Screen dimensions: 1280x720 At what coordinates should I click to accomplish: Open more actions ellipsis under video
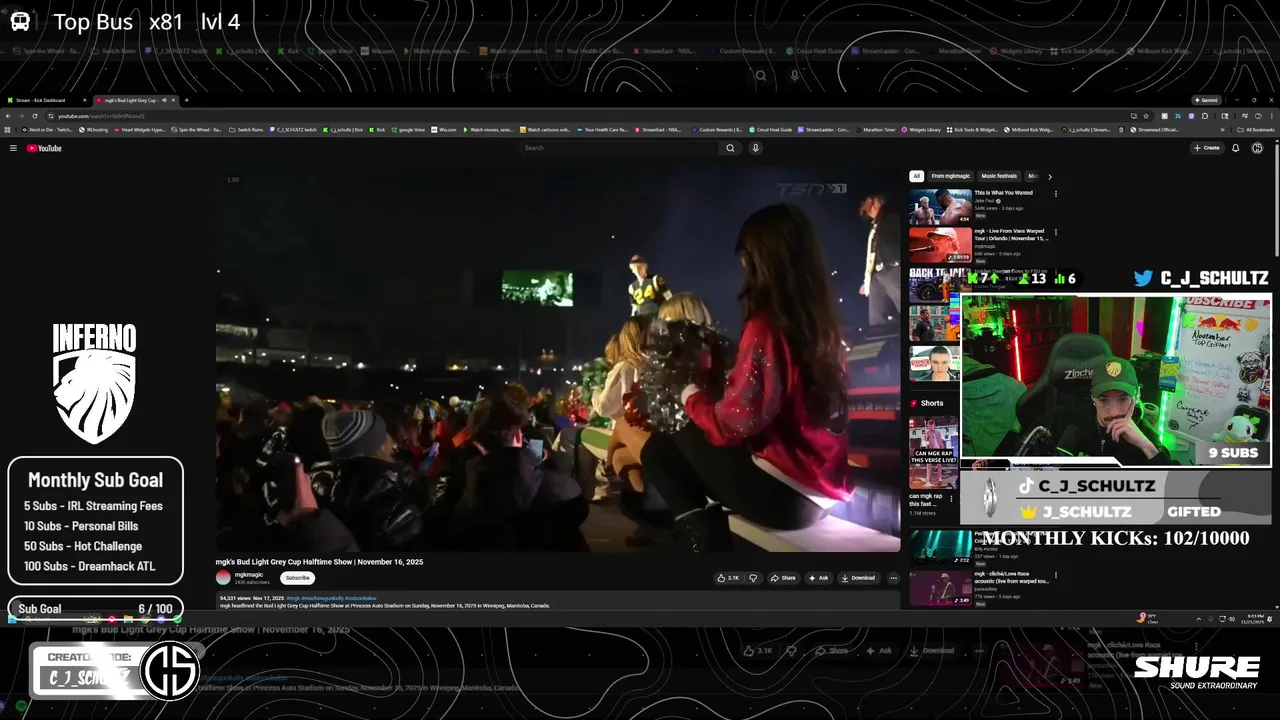click(893, 578)
